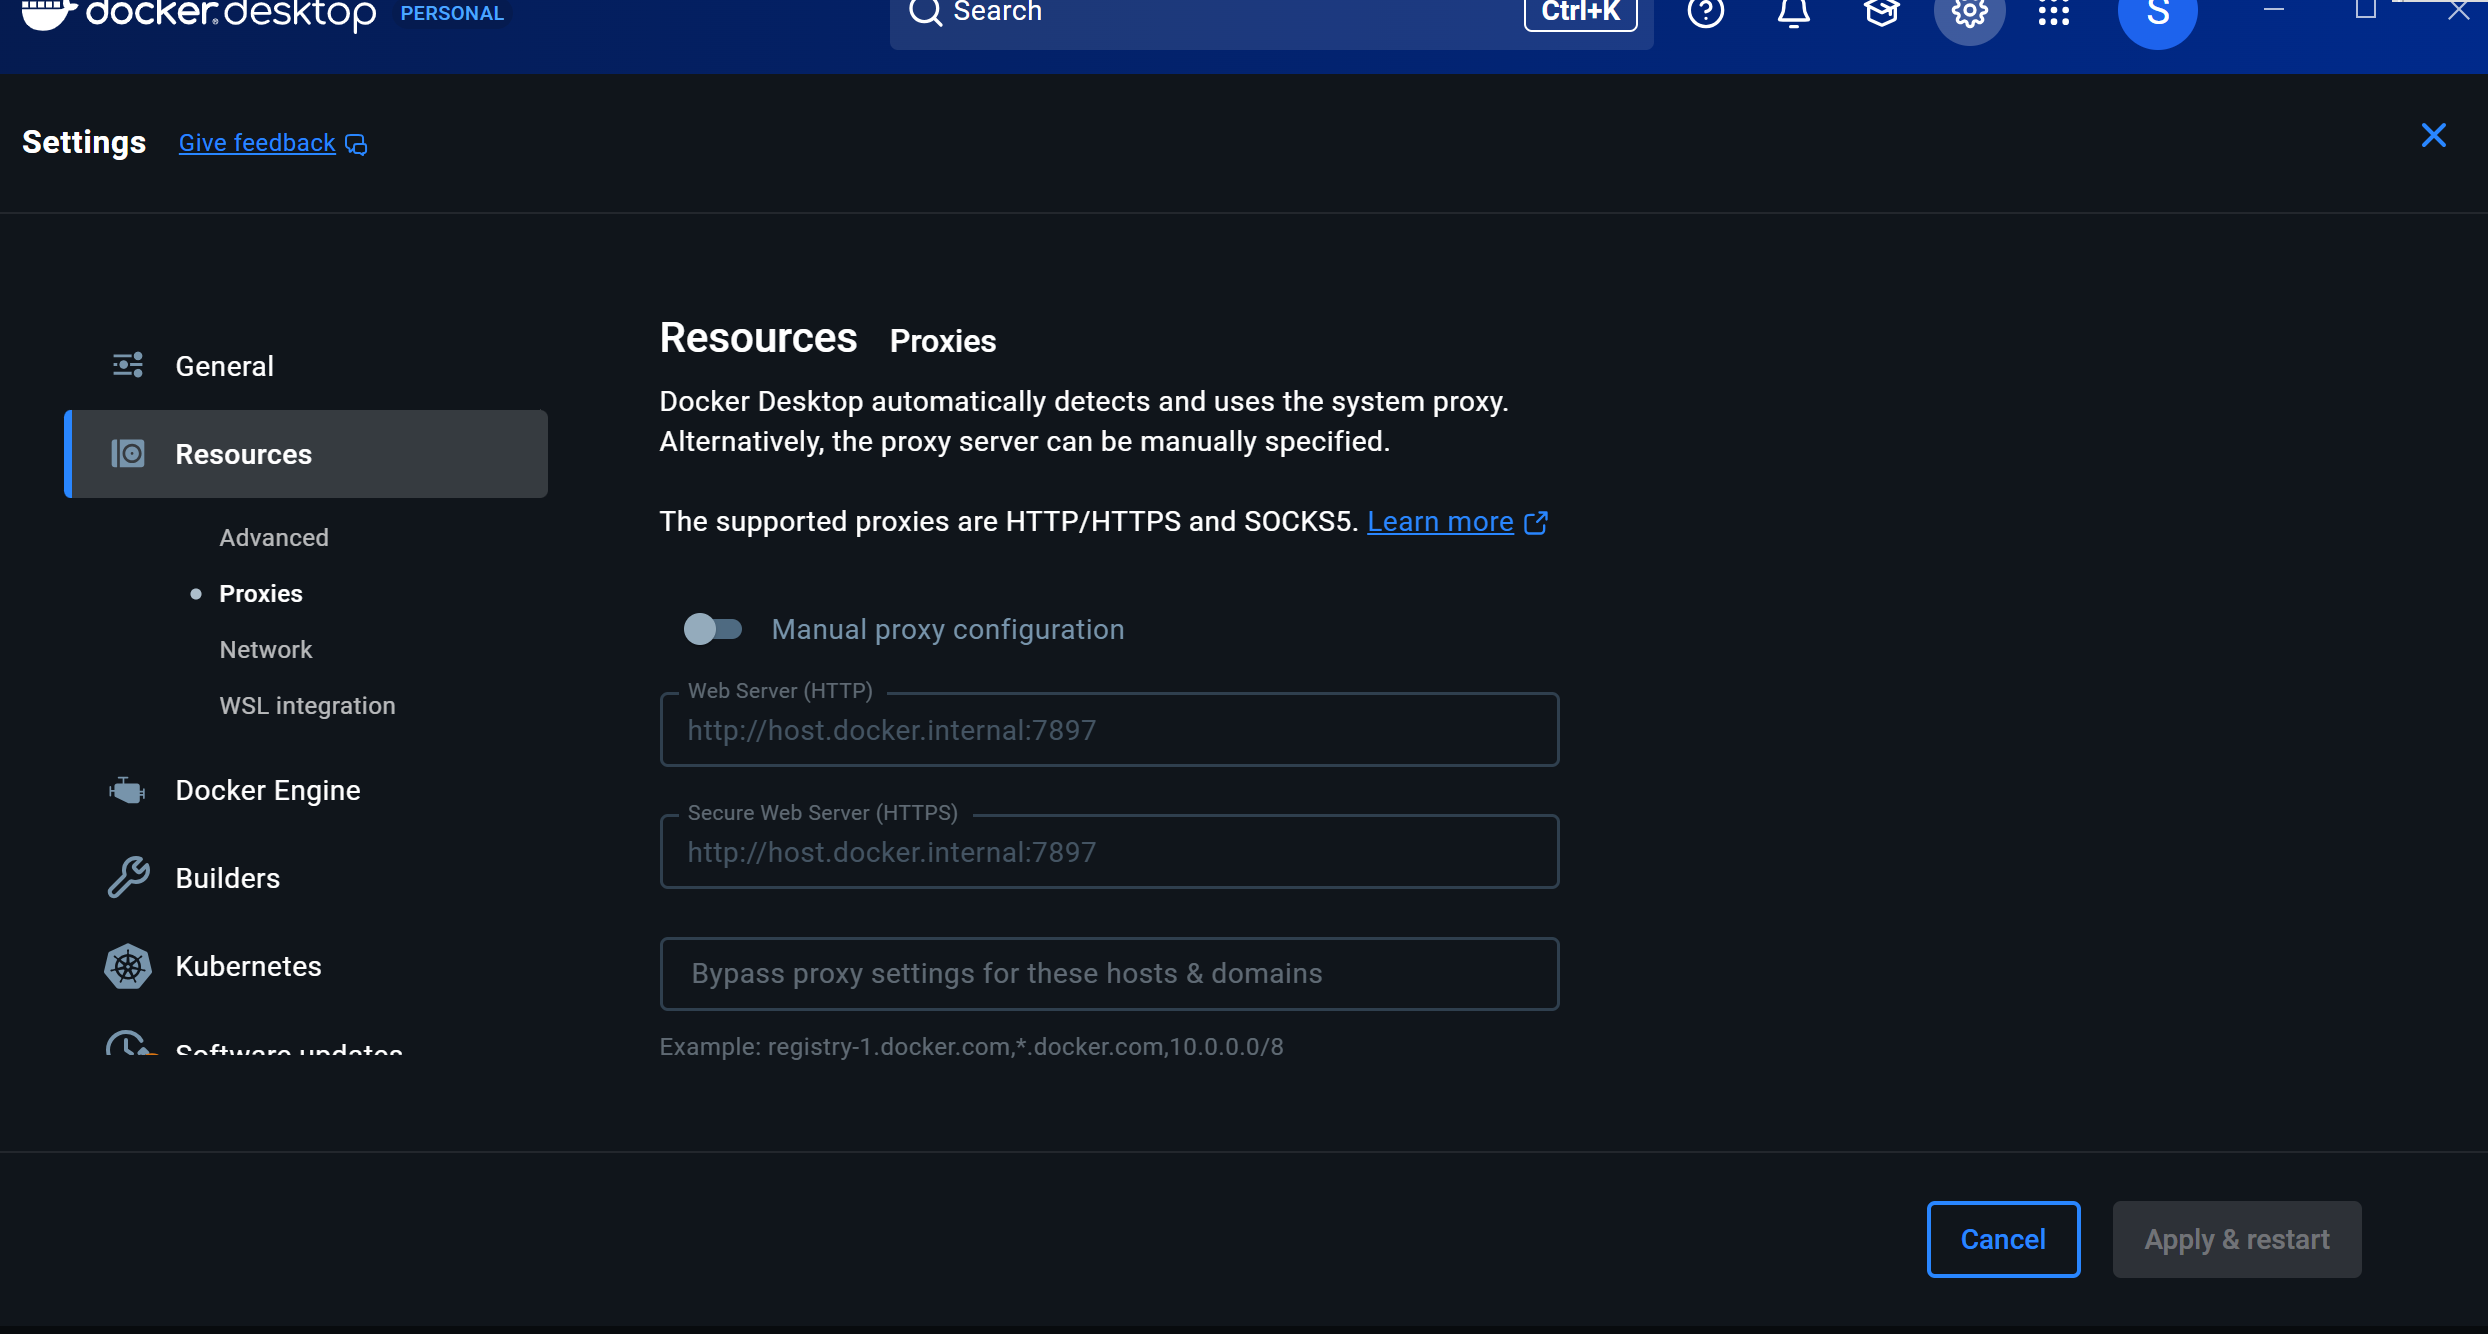Click the user avatar S icon

(x=2157, y=15)
